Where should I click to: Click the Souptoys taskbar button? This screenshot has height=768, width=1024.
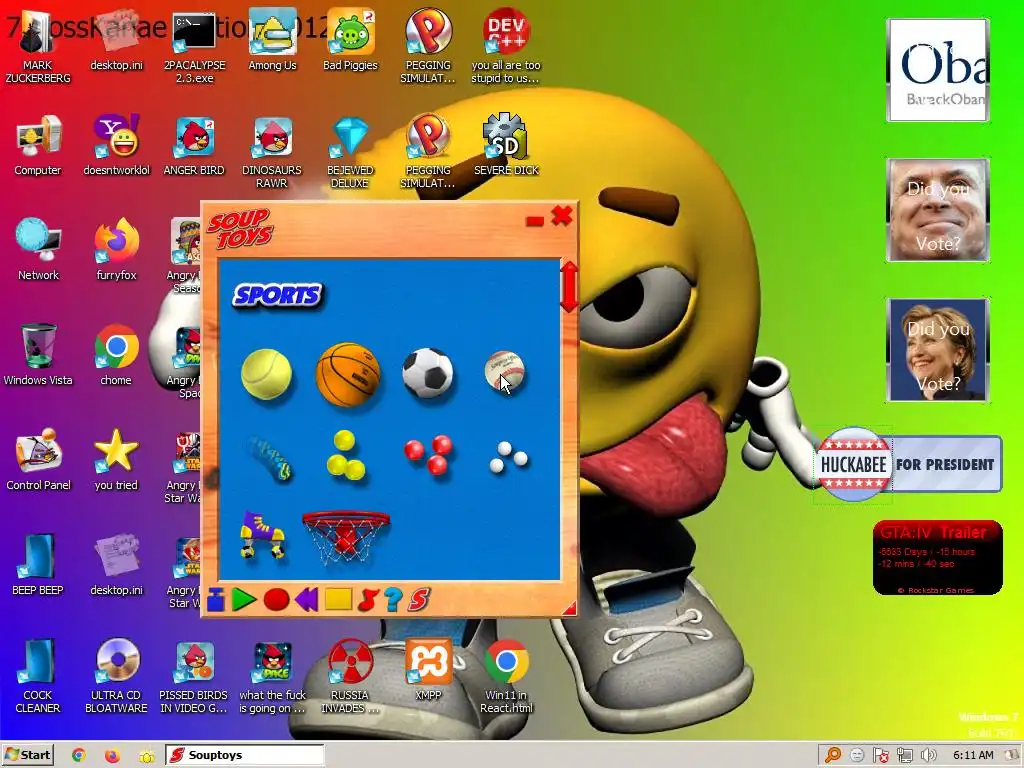coord(244,755)
